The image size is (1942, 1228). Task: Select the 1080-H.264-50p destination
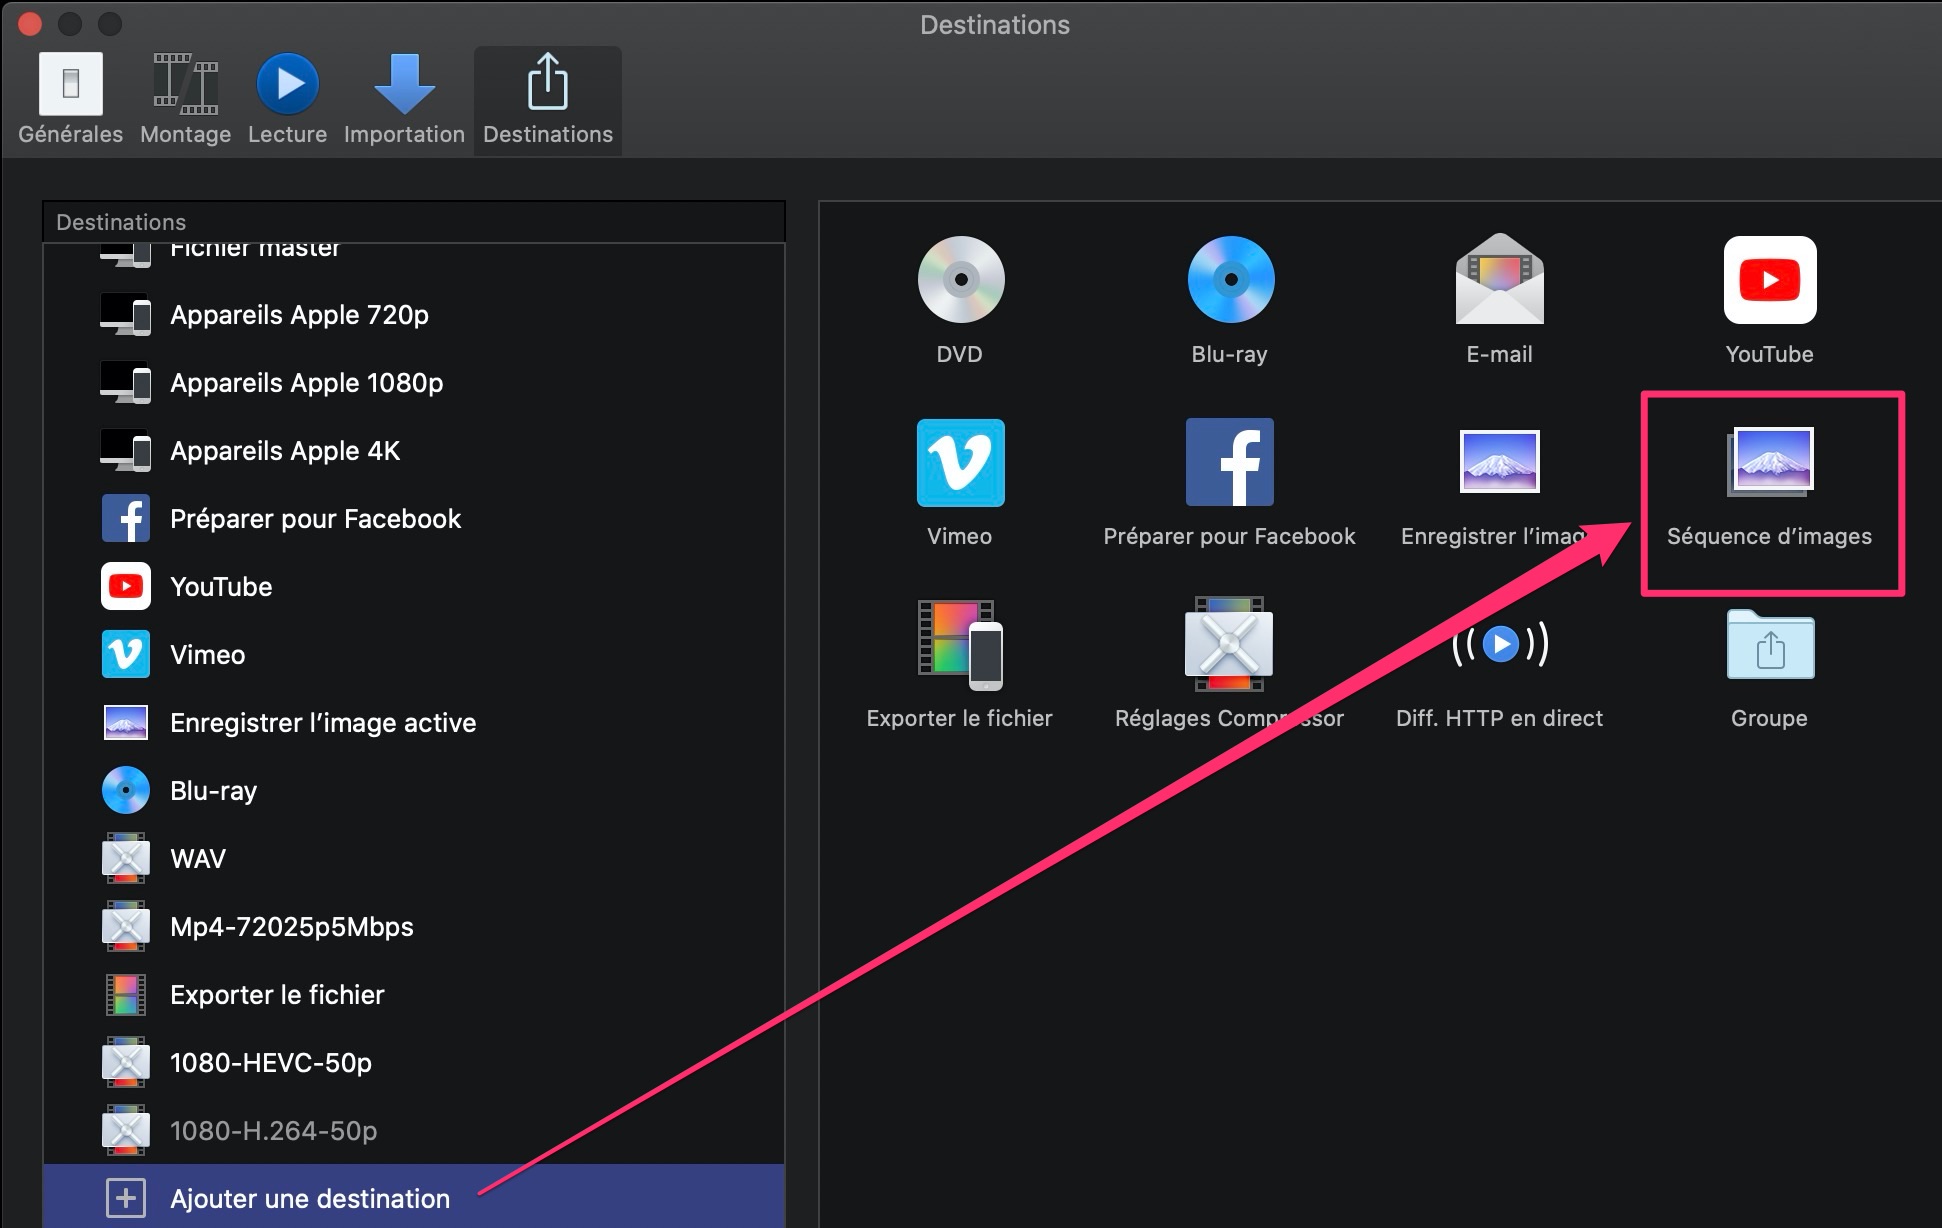pyautogui.click(x=414, y=1131)
